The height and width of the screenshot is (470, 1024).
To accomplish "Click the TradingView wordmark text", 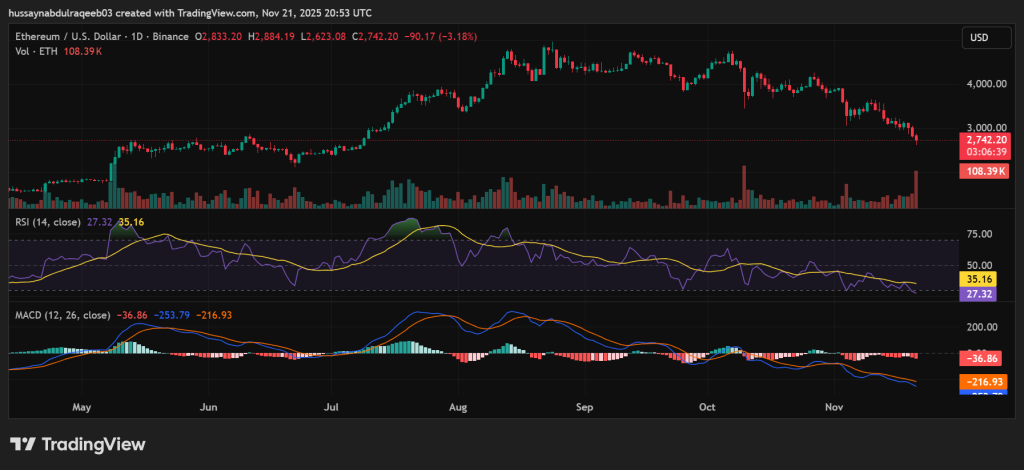I will 93,444.
